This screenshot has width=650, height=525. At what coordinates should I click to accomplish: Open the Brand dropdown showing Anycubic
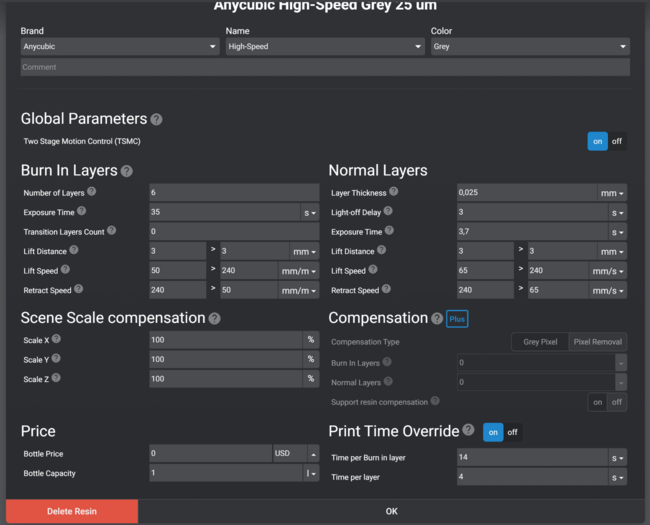(x=119, y=46)
